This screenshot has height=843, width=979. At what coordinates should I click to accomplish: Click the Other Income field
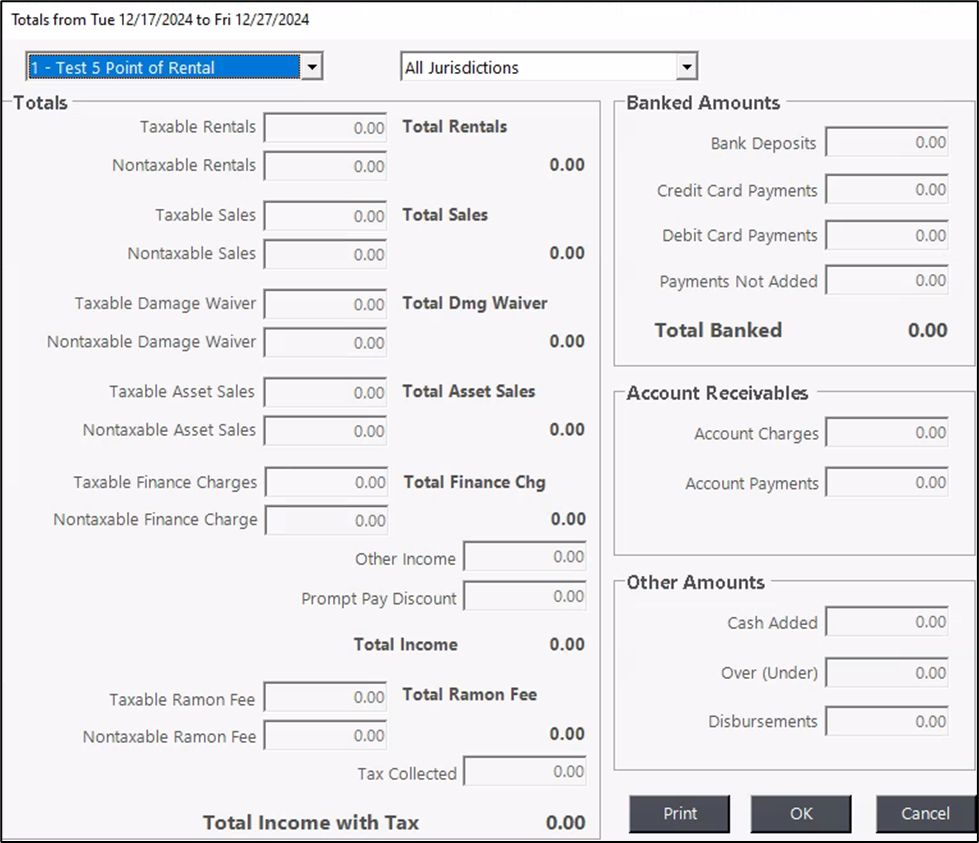525,557
